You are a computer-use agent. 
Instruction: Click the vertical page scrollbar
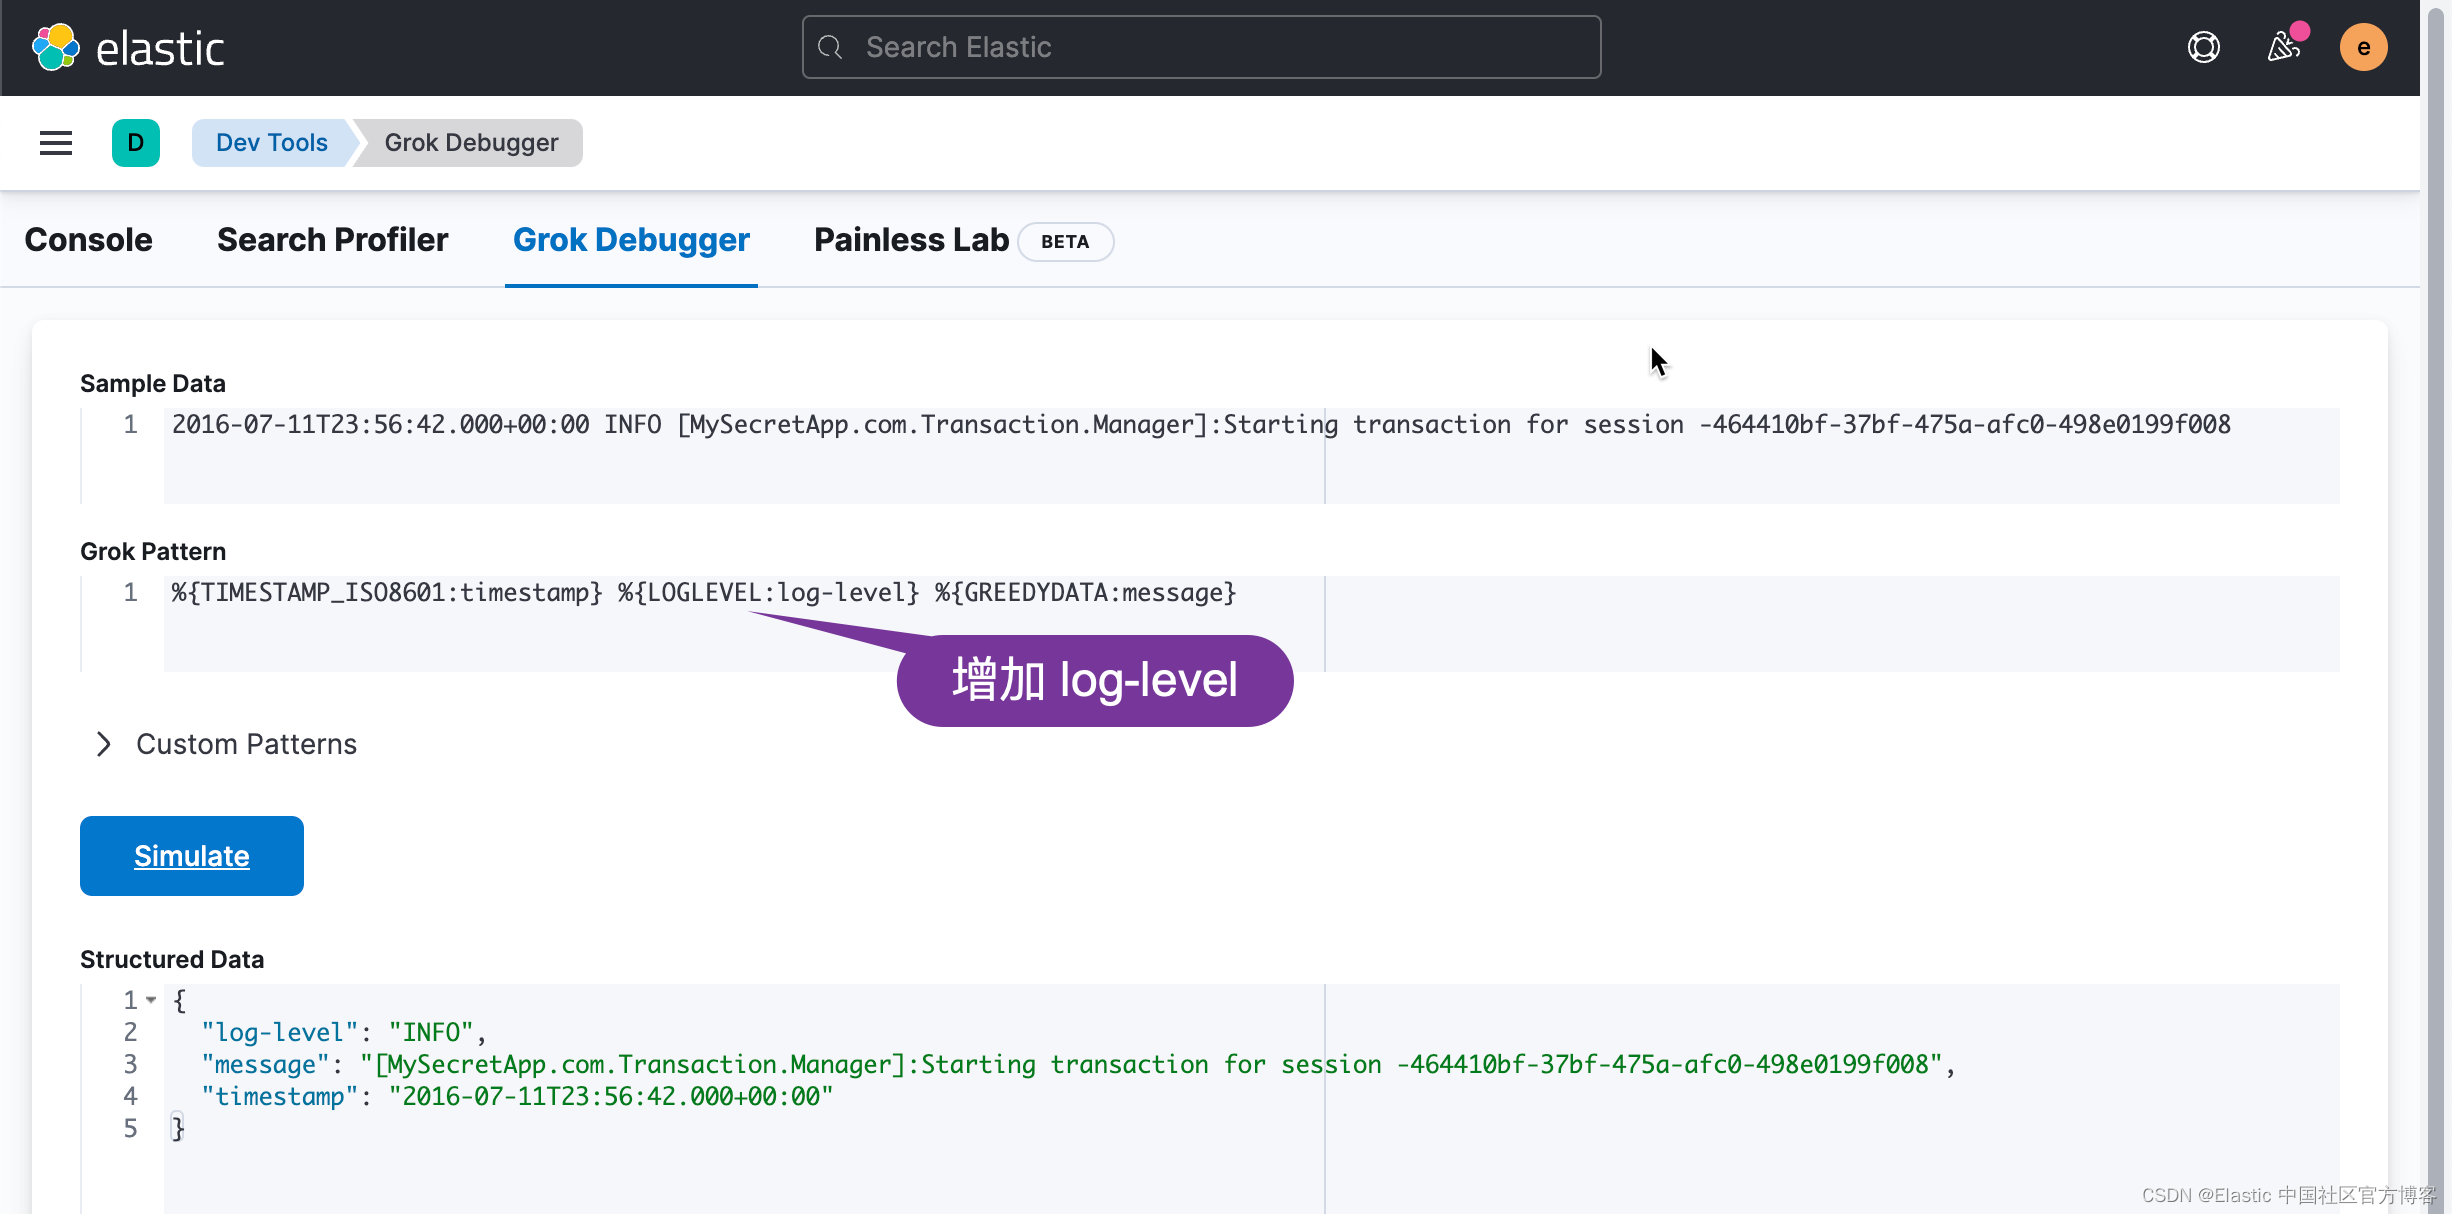pos(2435,600)
